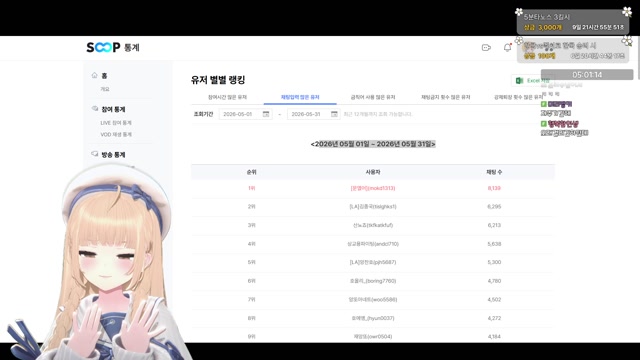Open VOD 재생 통계 in sidebar
This screenshot has height=360, width=640.
(116, 134)
